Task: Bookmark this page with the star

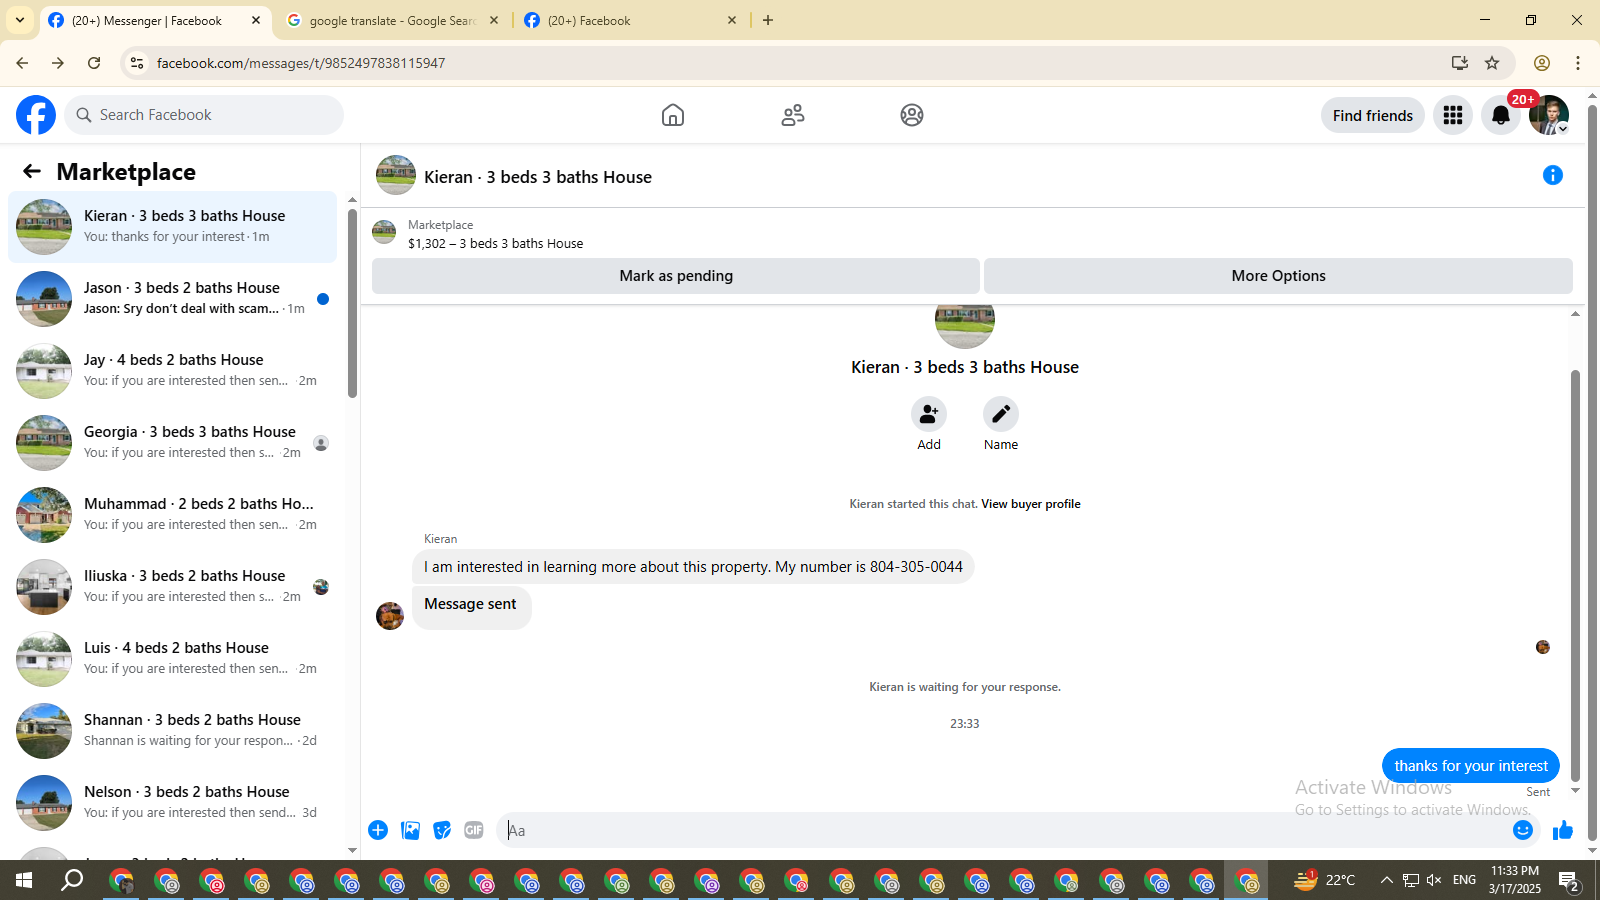Action: [x=1492, y=63]
